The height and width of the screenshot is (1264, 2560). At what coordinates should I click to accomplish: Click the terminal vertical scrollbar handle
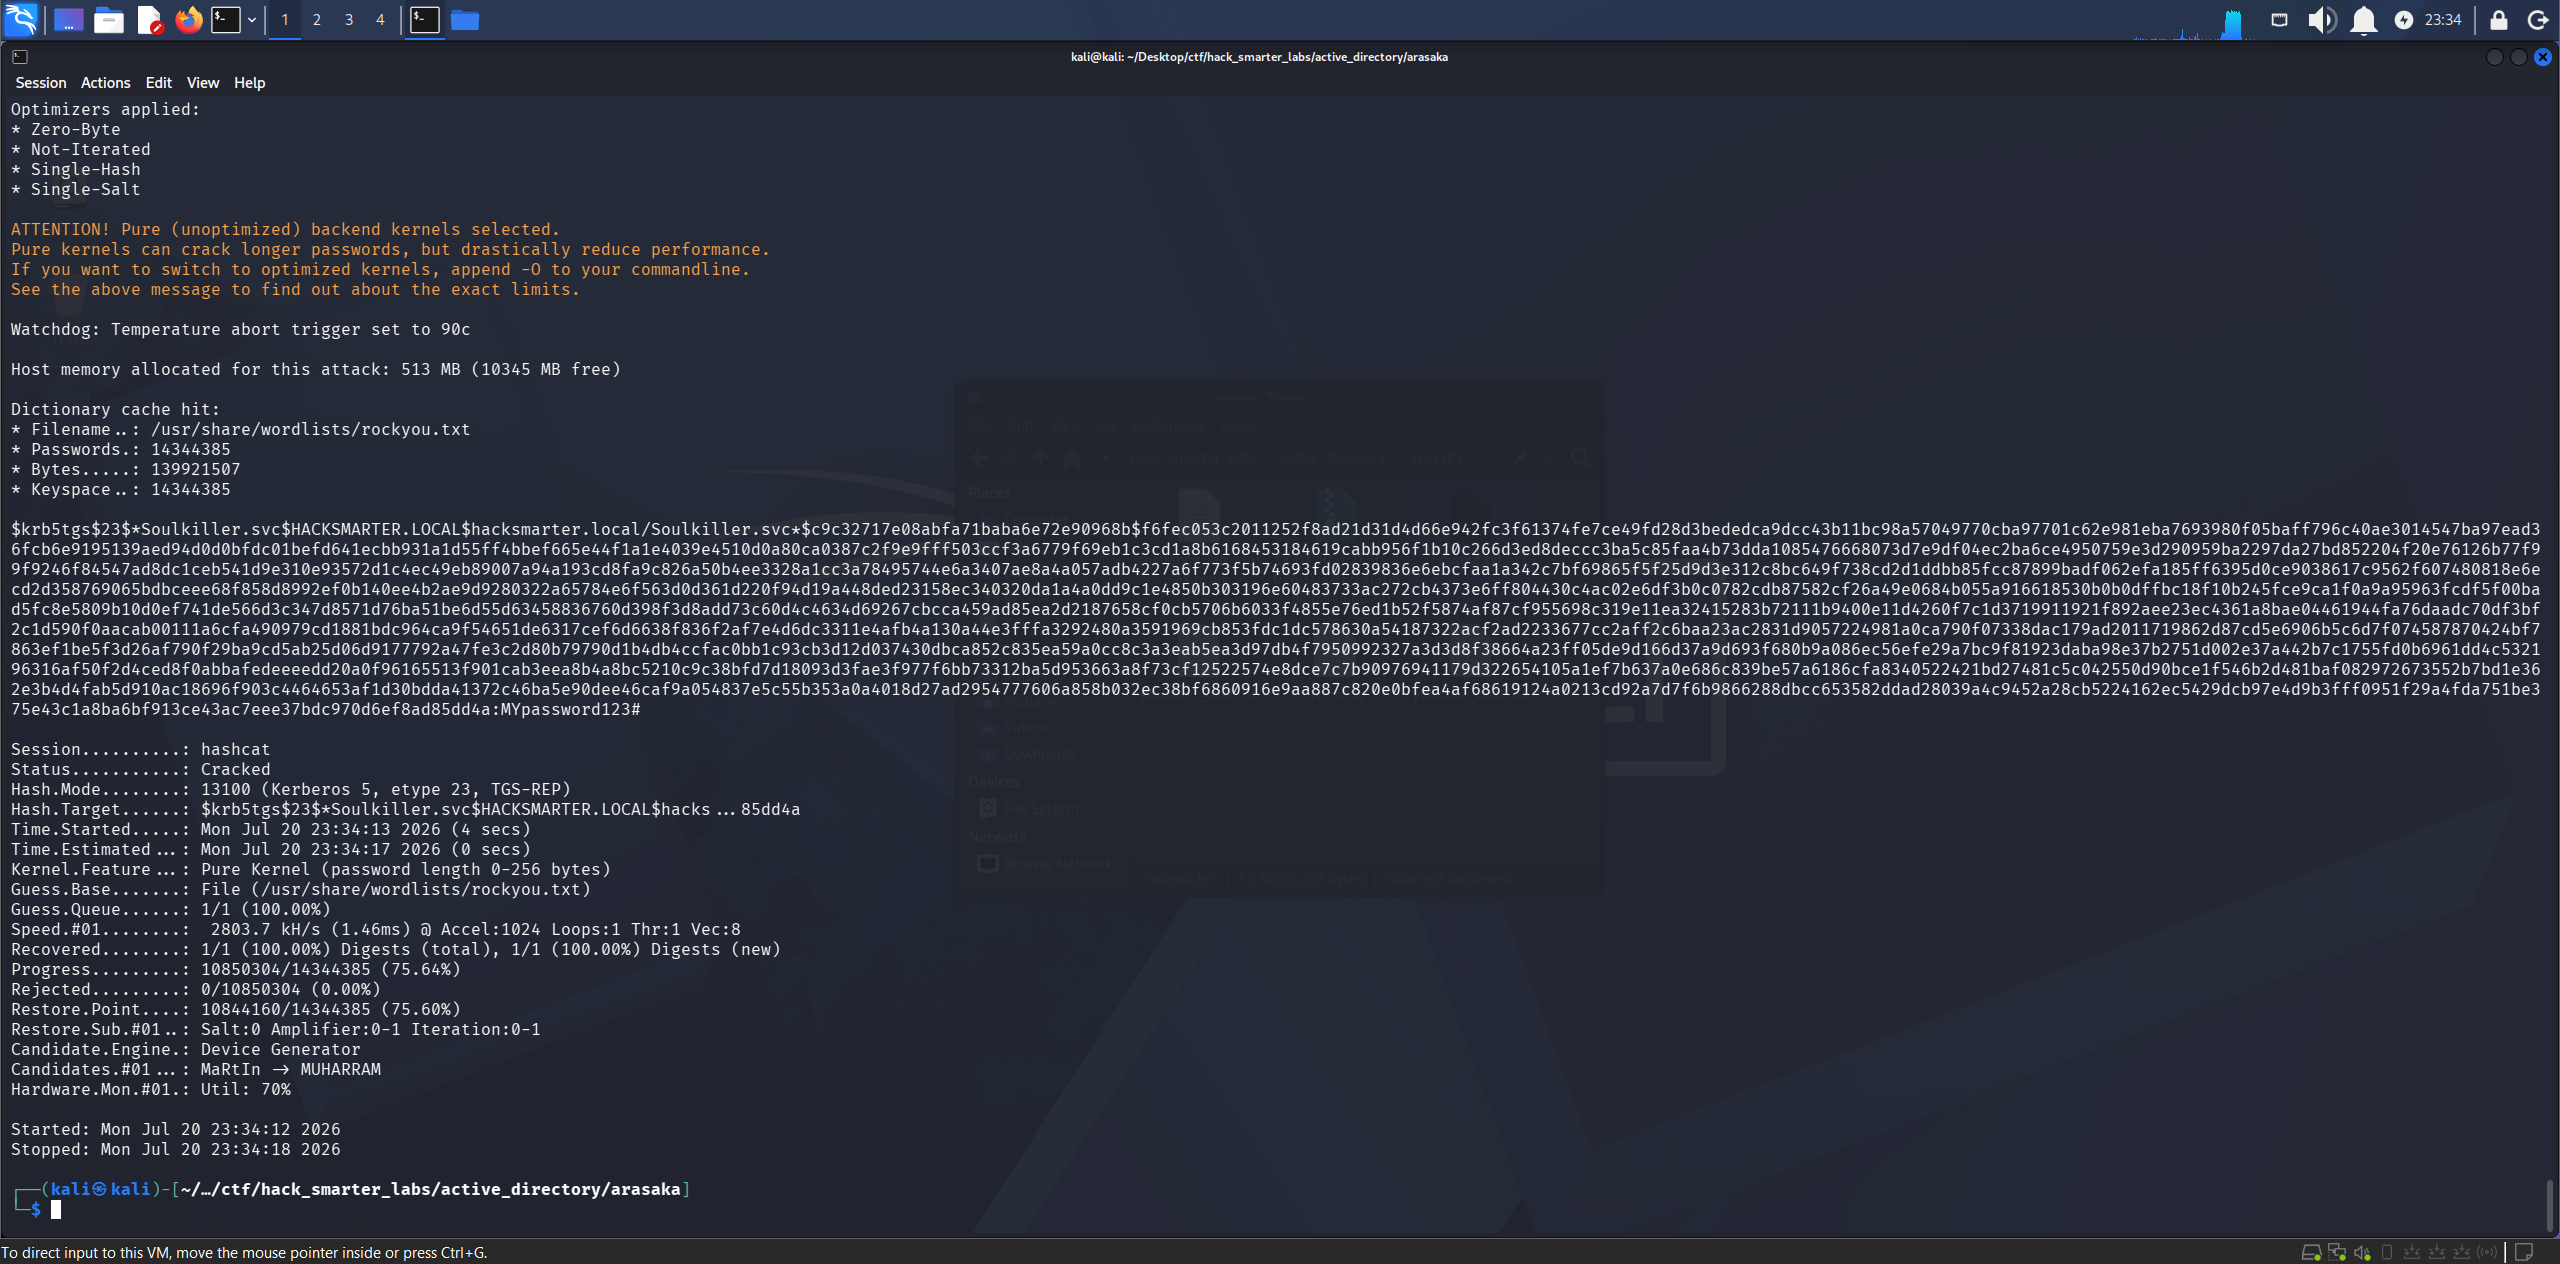[x=2549, y=1206]
